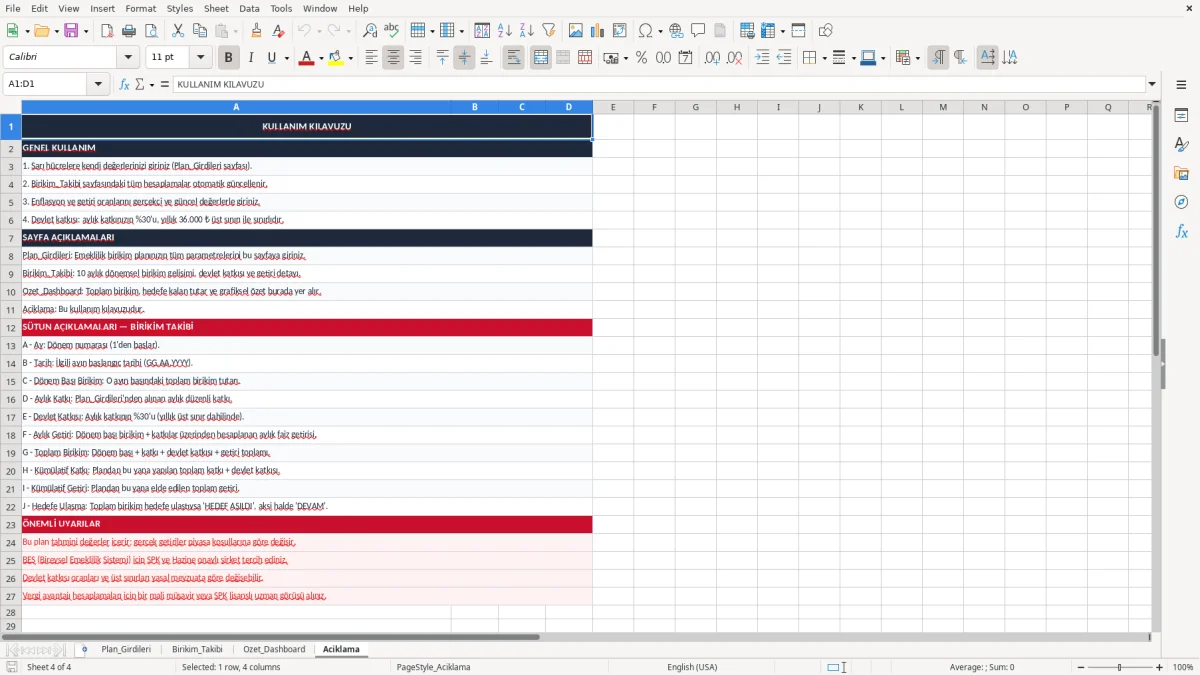
Task: Increase indent
Action: pos(762,58)
